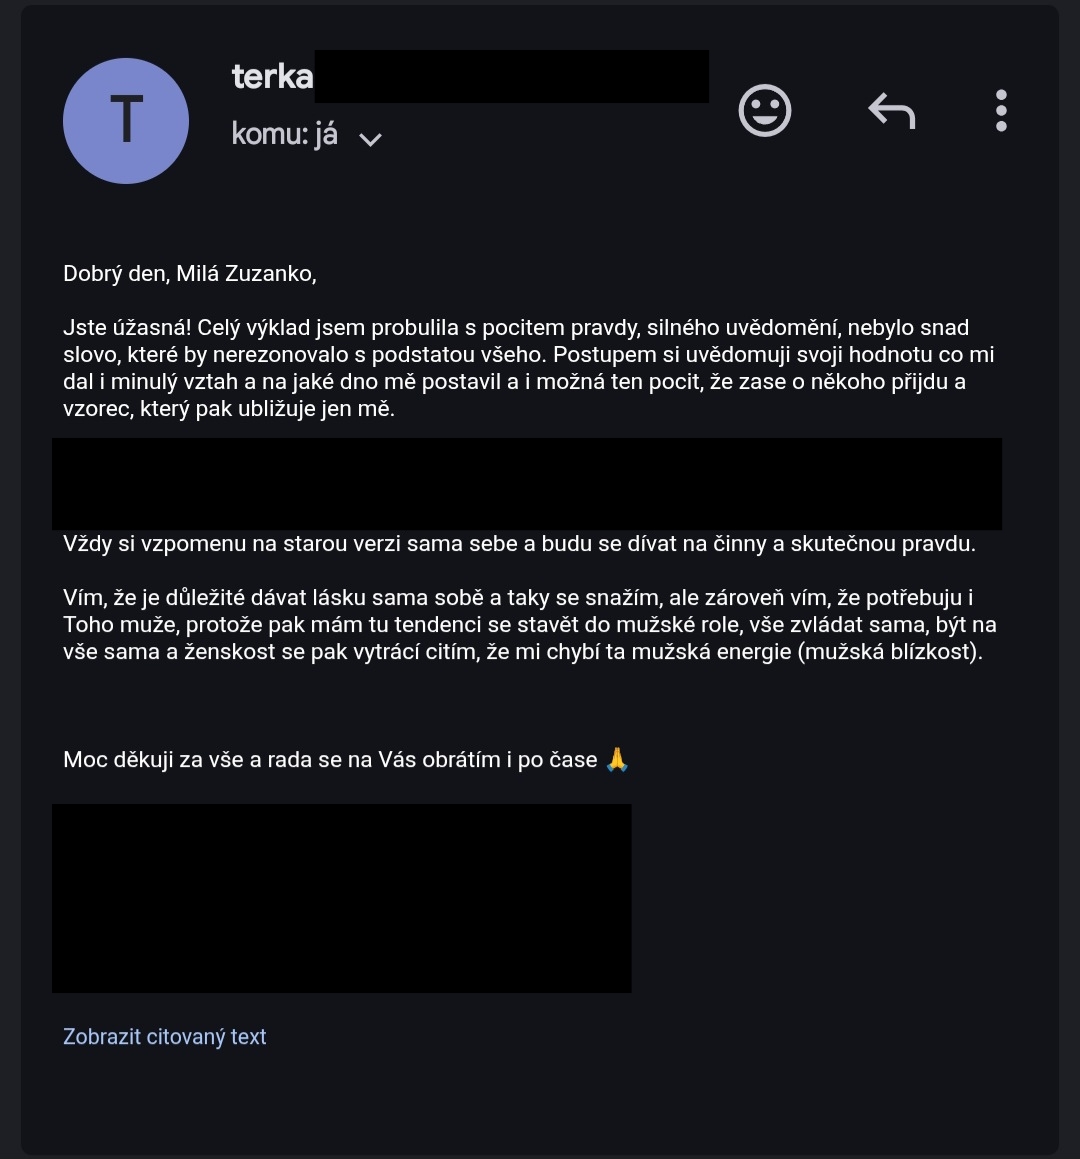The image size is (1080, 1159).
Task: Expand recipient details with the chevron
Action: (370, 137)
